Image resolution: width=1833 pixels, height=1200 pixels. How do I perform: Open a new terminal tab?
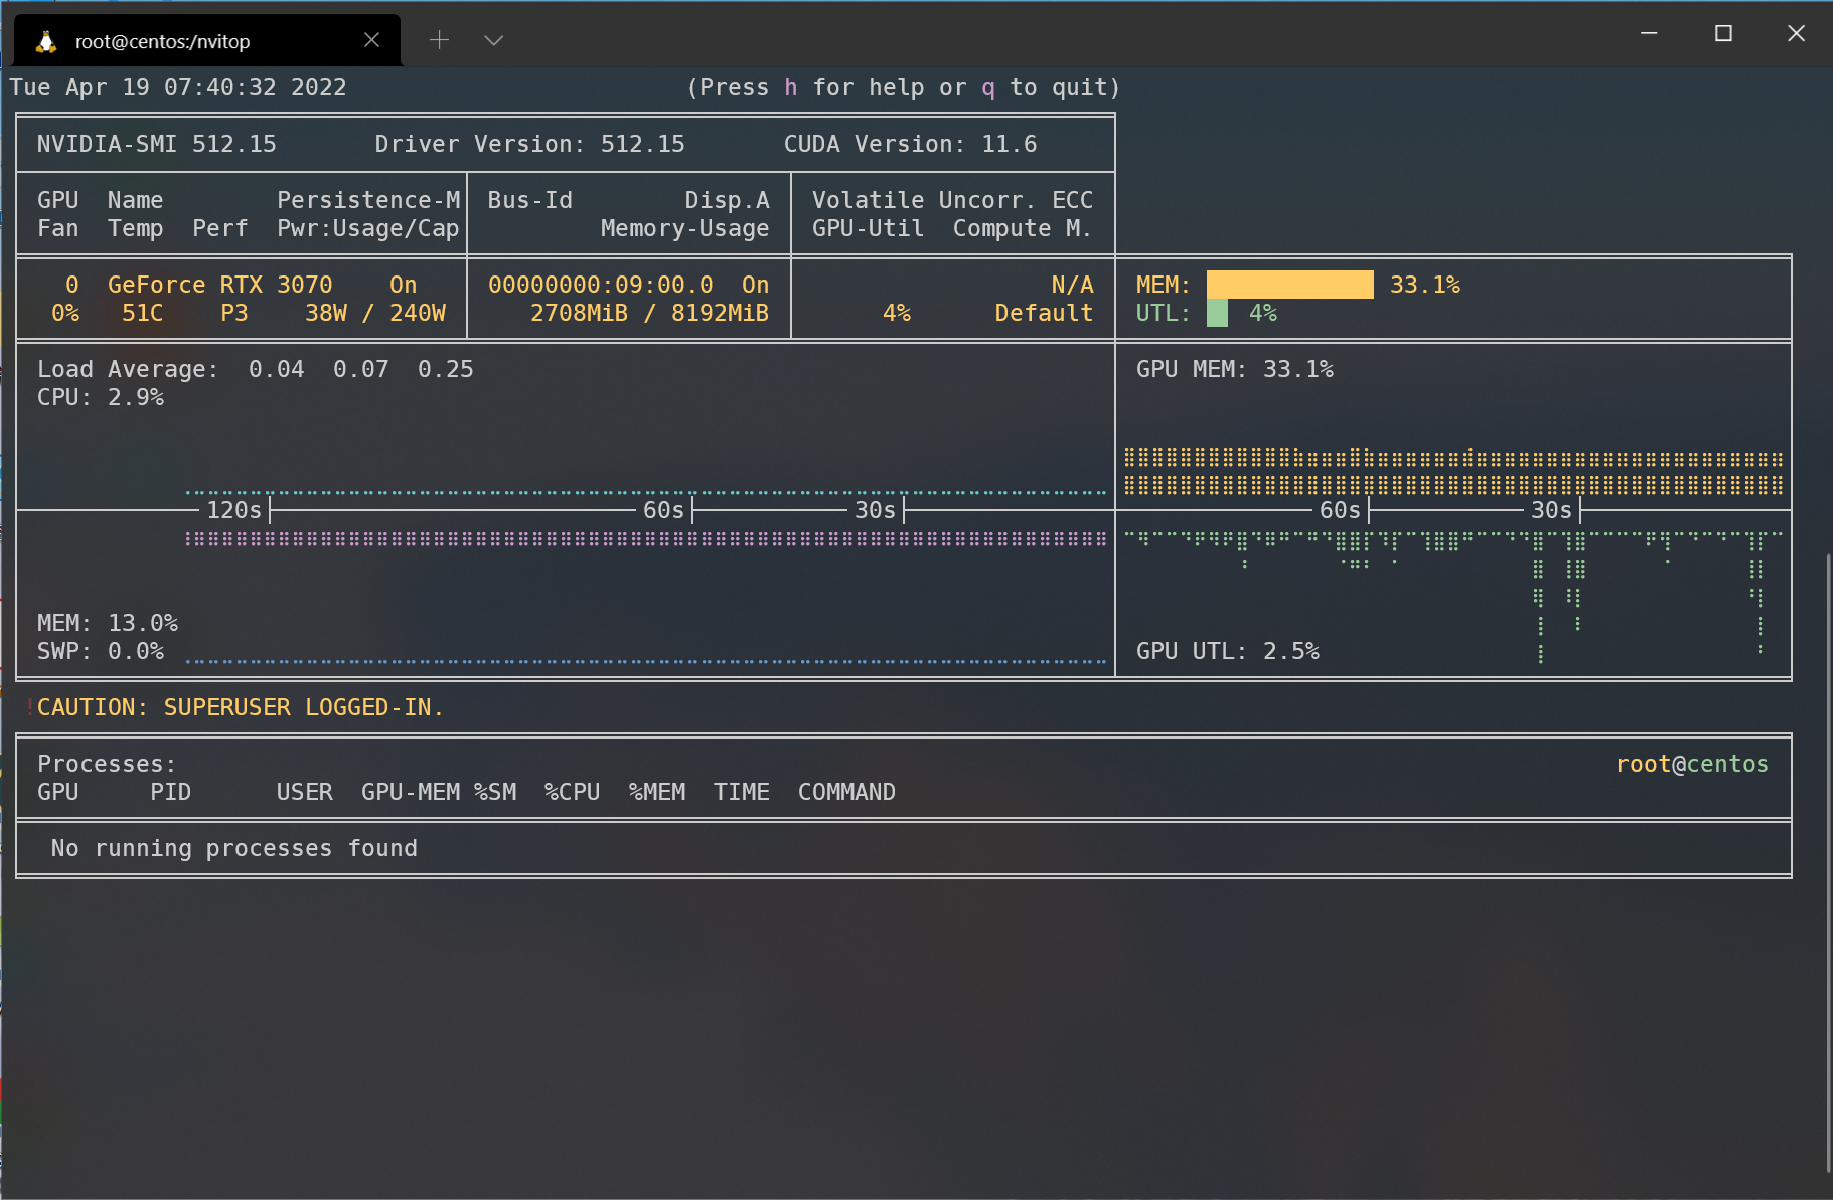pyautogui.click(x=439, y=40)
